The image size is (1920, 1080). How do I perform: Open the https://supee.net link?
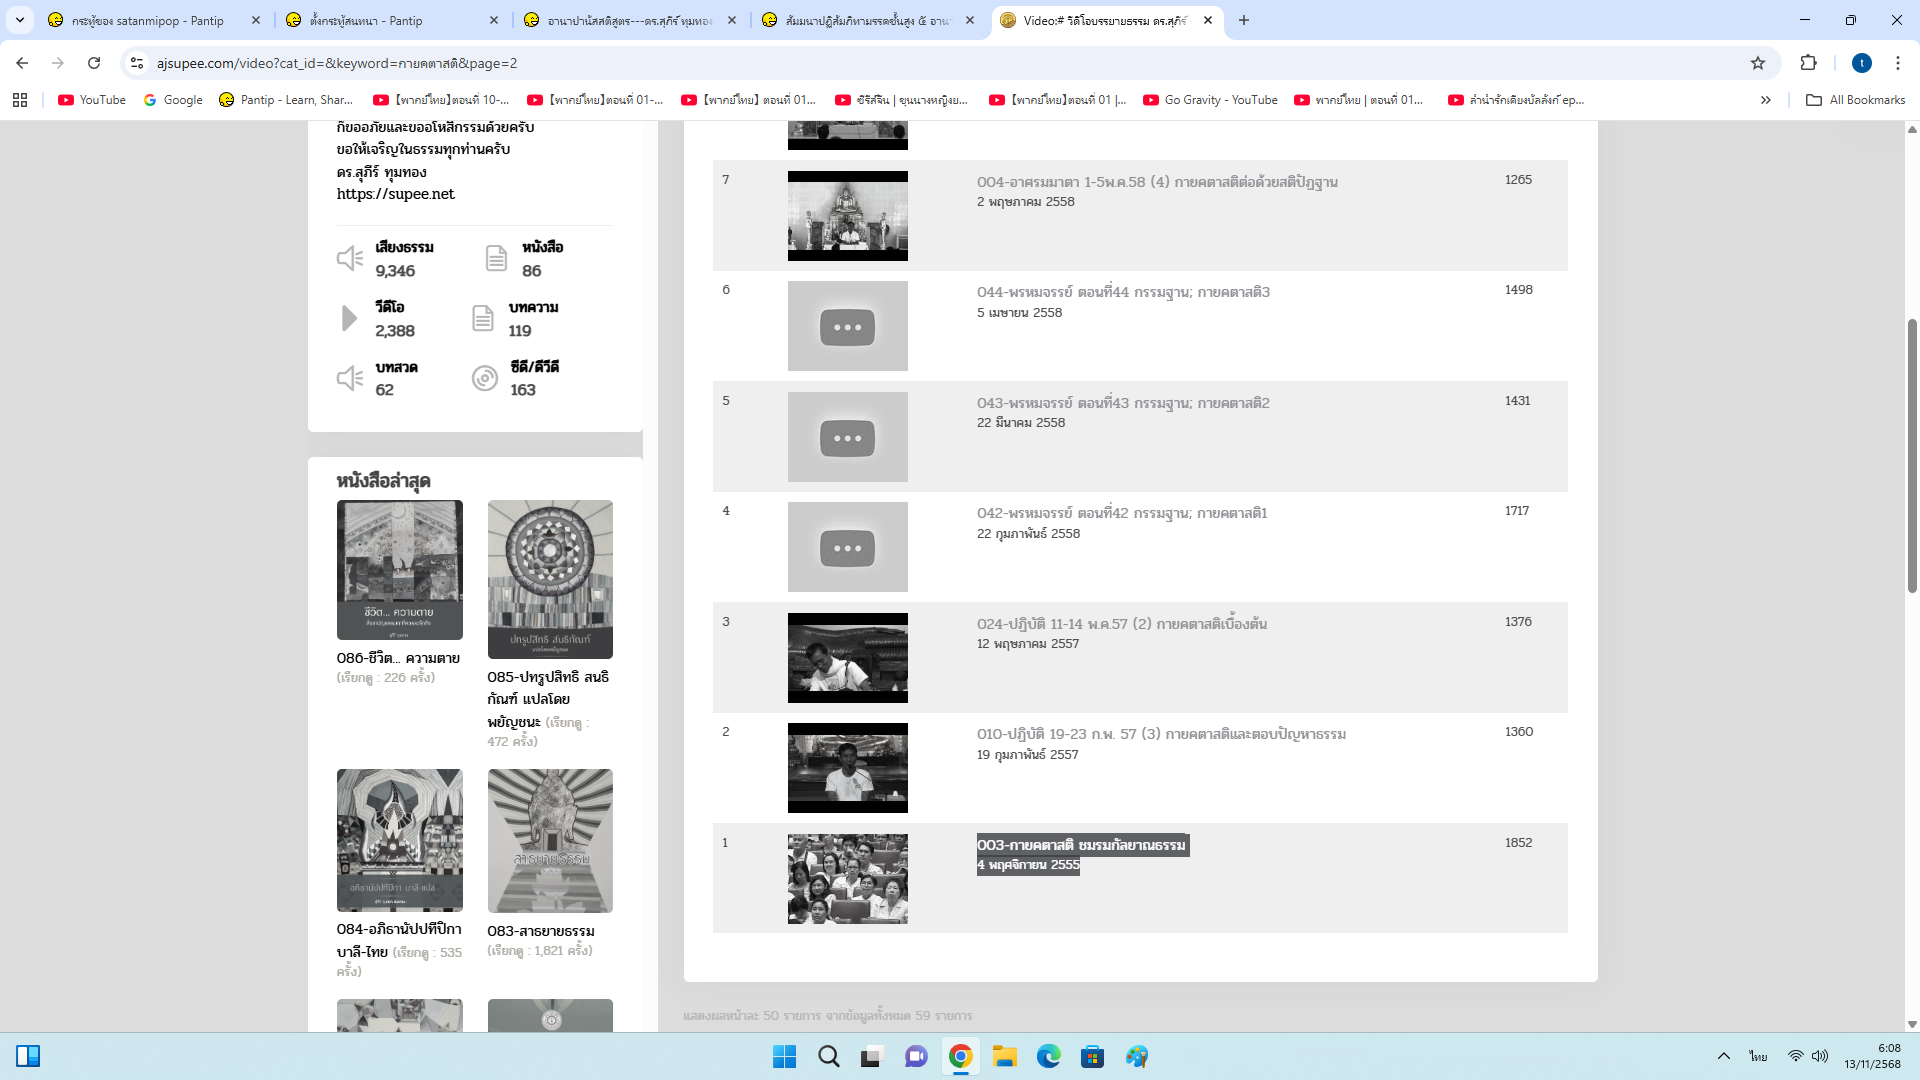(395, 194)
